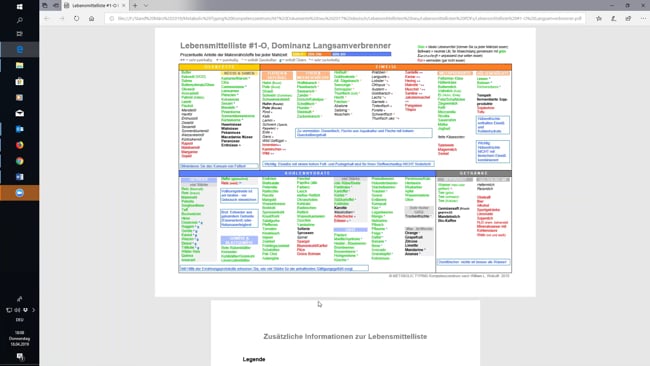Open the Windows Start menu
This screenshot has width=650, height=366.
[x=19, y=7]
